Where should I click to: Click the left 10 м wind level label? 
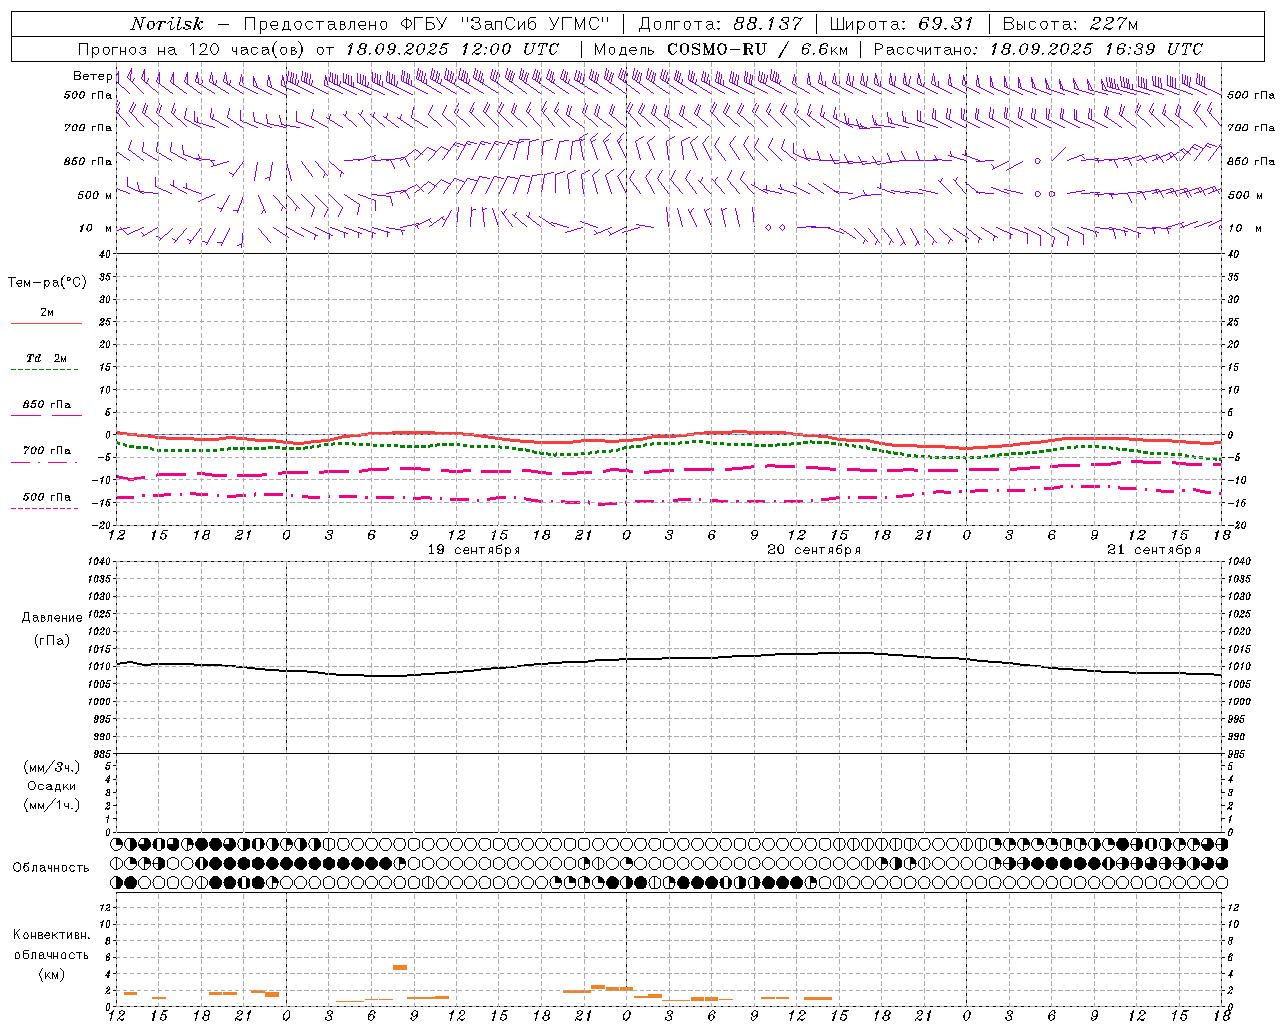(96, 228)
